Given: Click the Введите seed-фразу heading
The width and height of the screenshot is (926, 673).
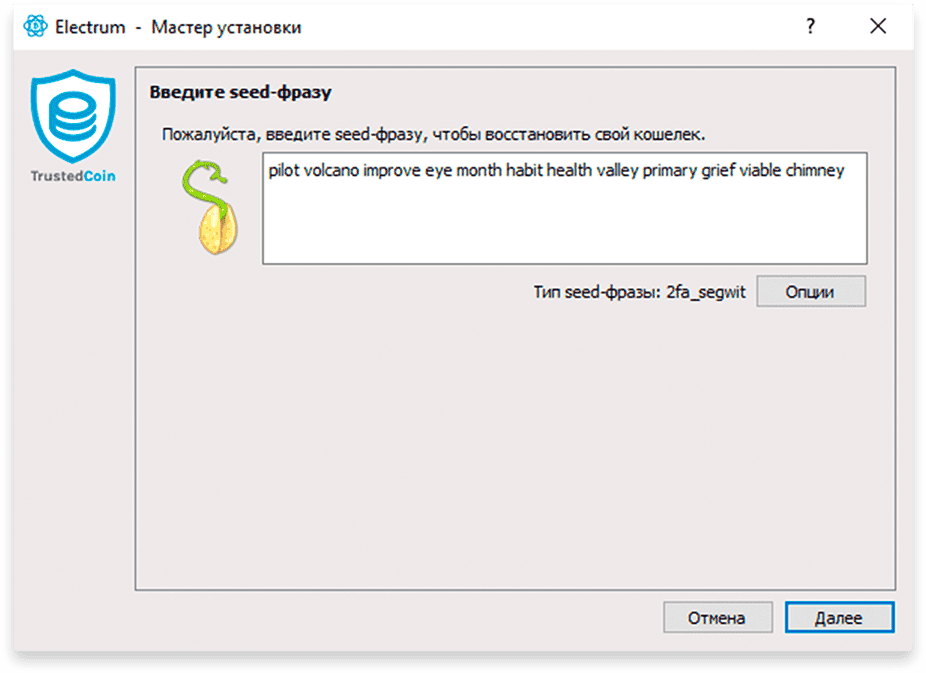Looking at the screenshot, I should coord(240,92).
